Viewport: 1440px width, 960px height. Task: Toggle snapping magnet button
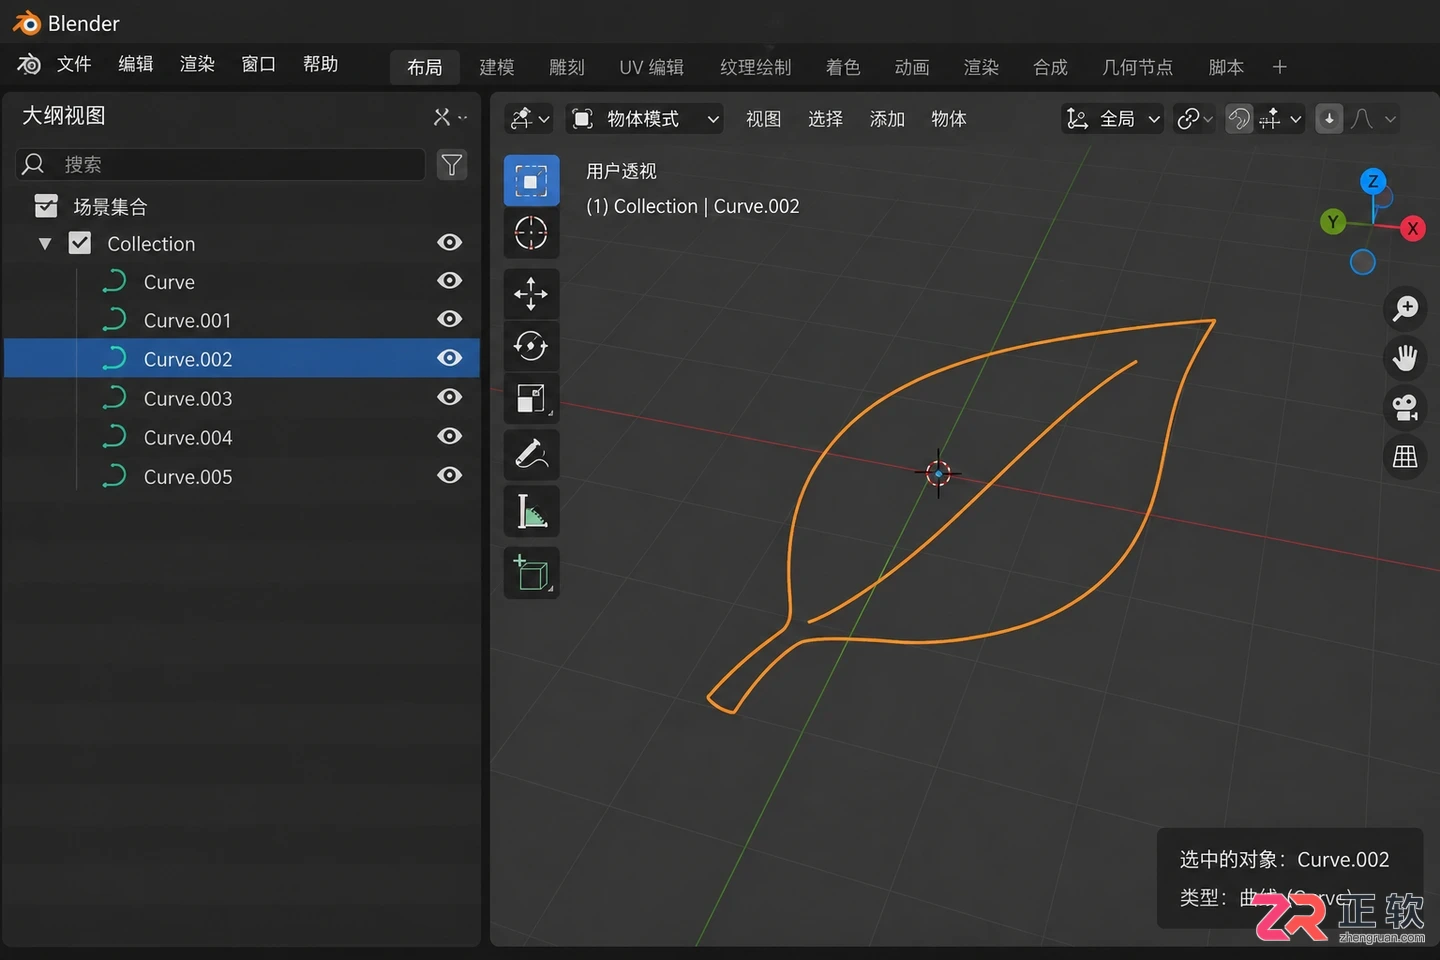(1239, 119)
